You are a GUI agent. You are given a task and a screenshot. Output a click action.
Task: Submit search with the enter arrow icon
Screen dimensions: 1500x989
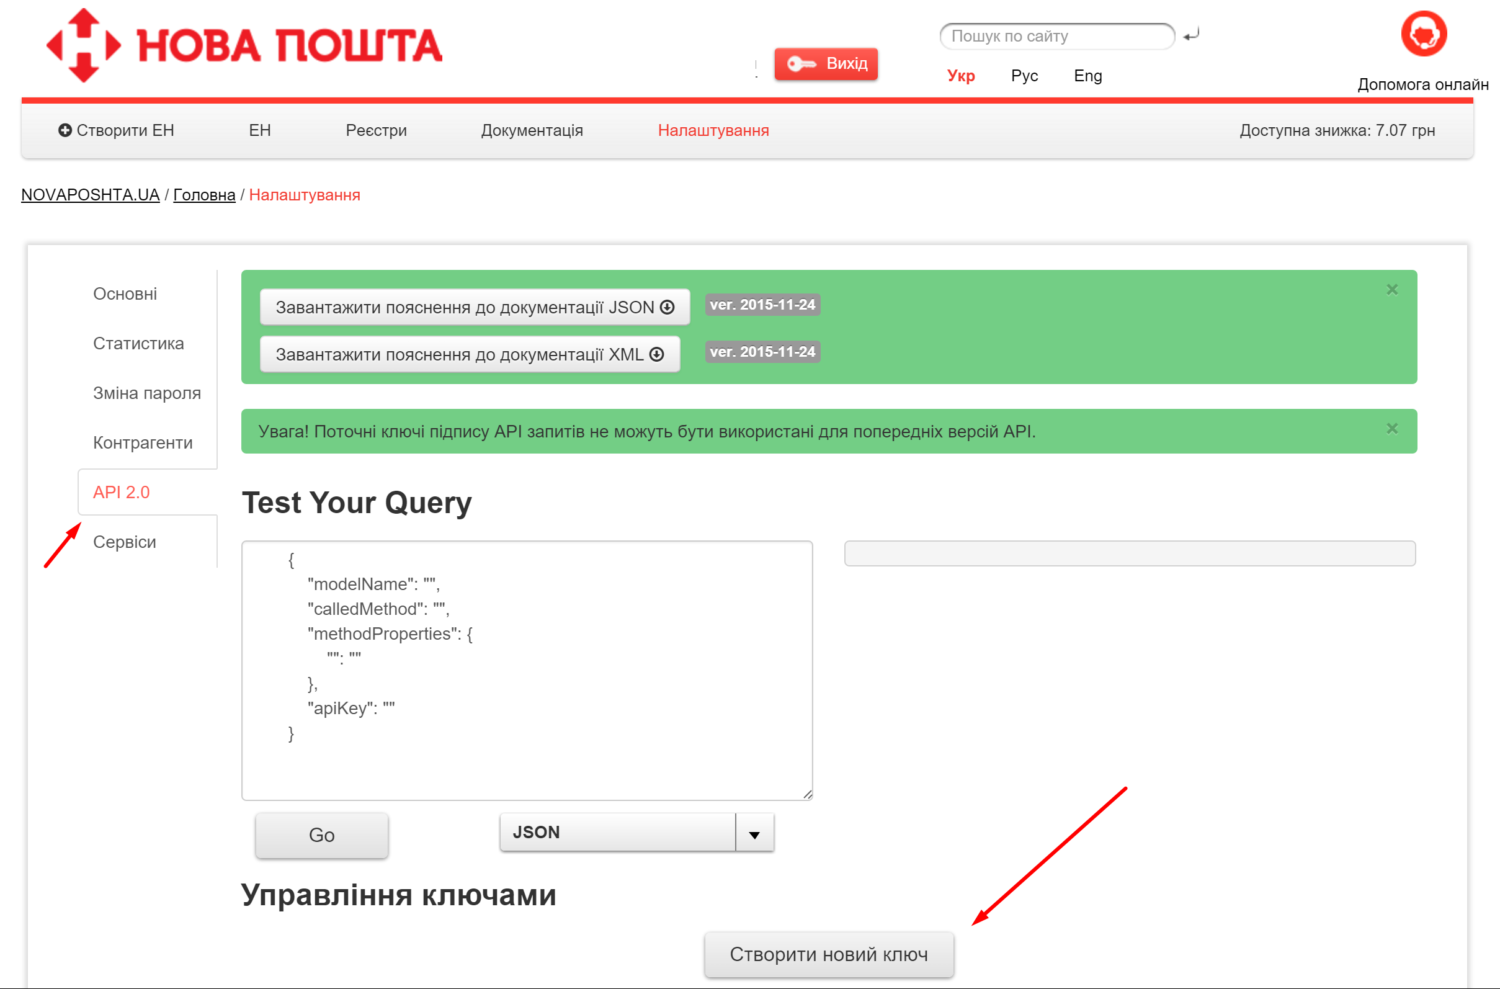(x=1191, y=35)
